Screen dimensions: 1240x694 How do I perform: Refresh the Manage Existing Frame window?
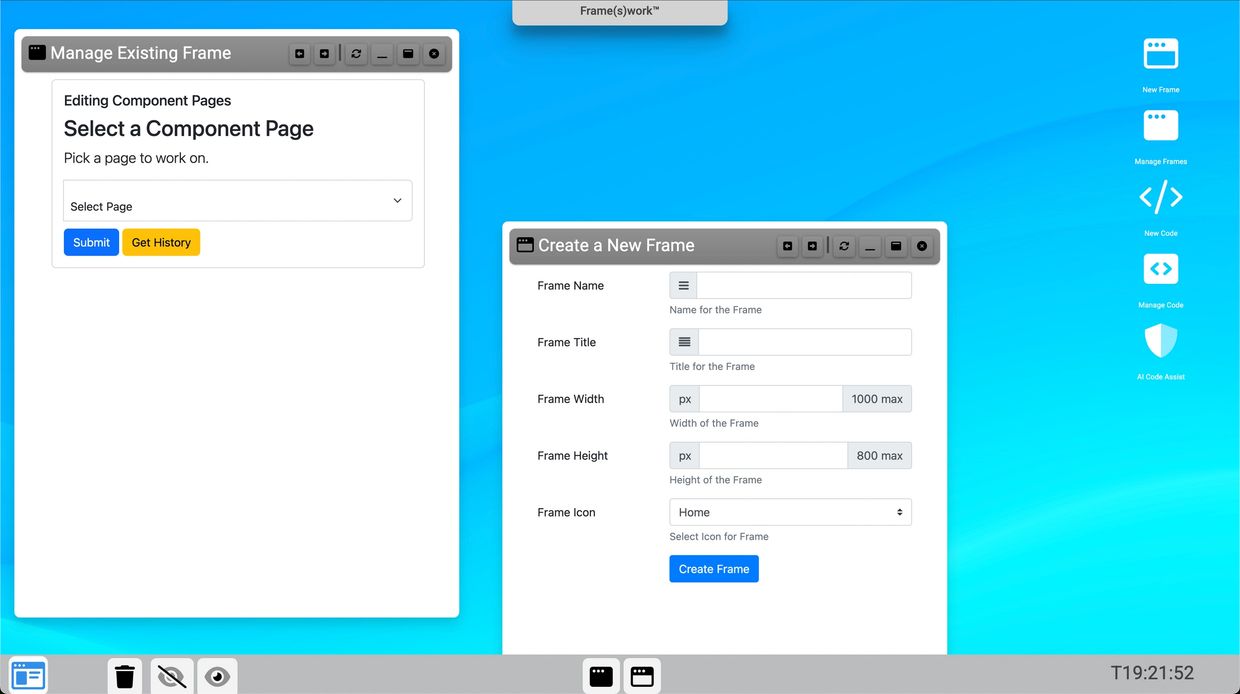[356, 54]
